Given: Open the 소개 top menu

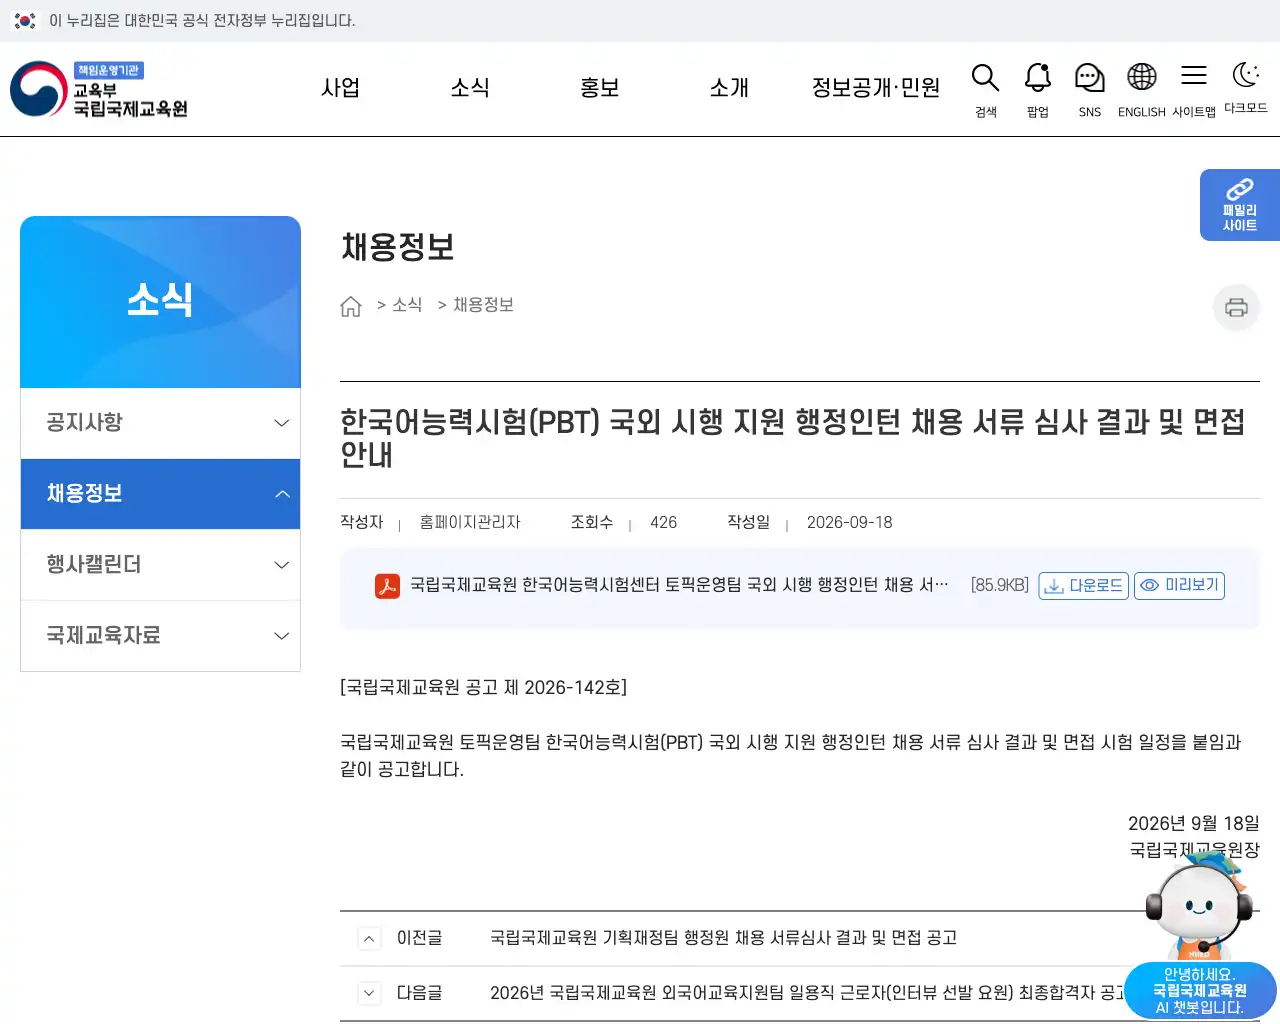Looking at the screenshot, I should (x=729, y=88).
